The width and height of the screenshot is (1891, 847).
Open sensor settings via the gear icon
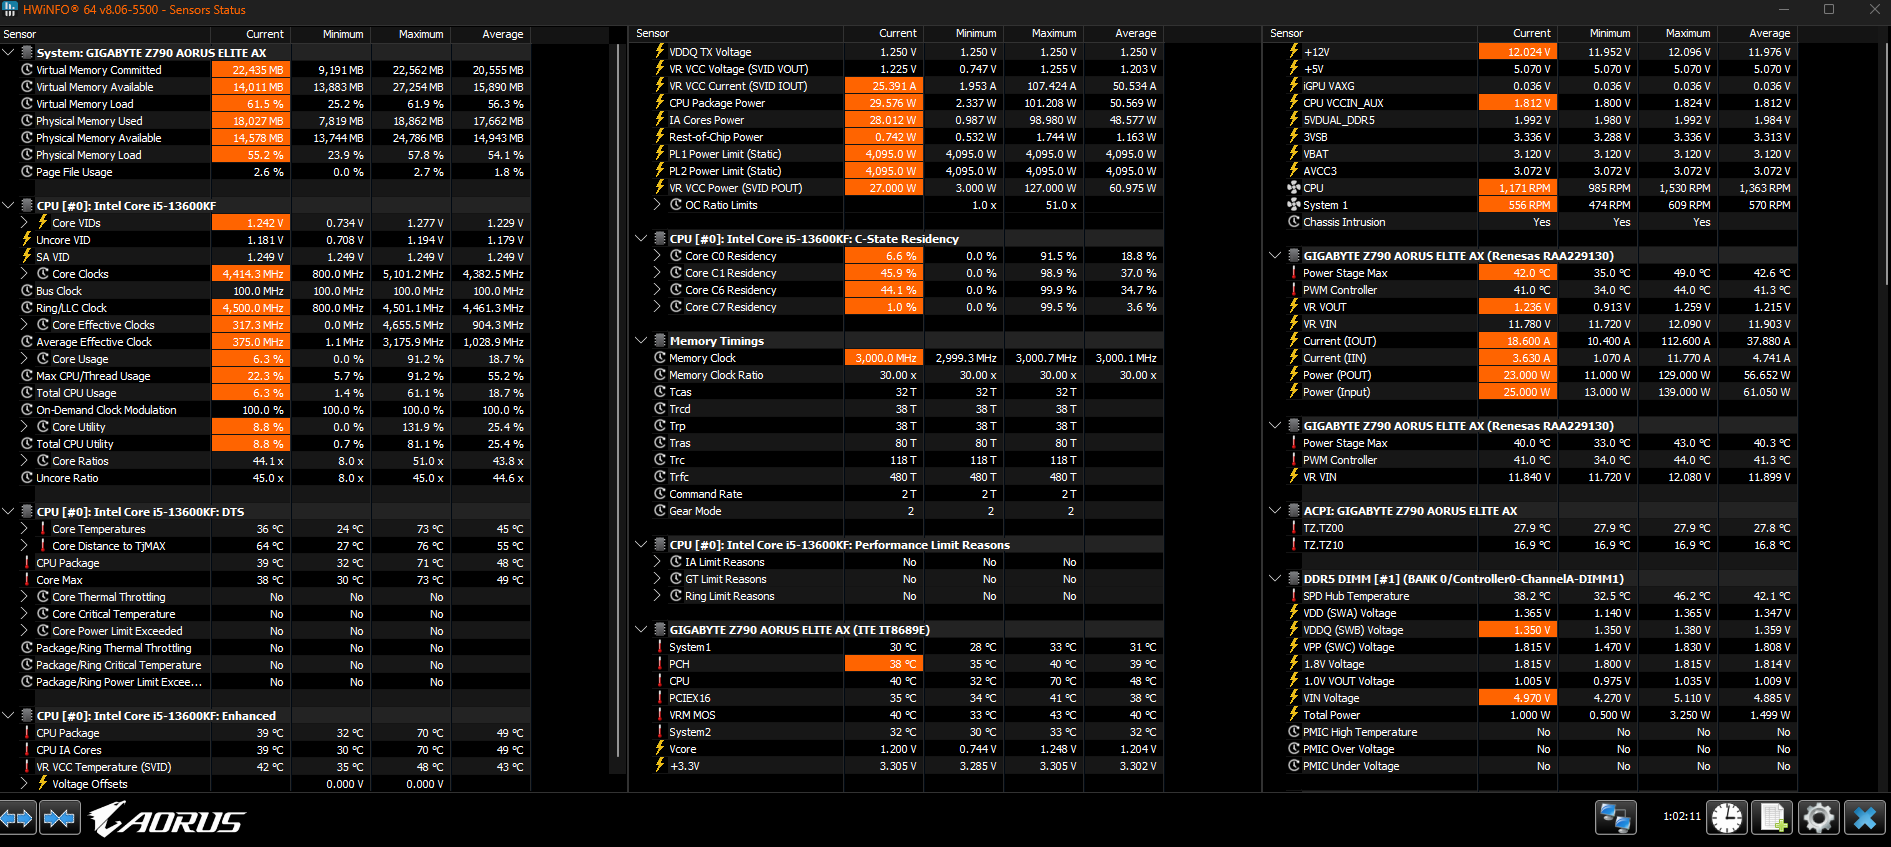coord(1819,817)
